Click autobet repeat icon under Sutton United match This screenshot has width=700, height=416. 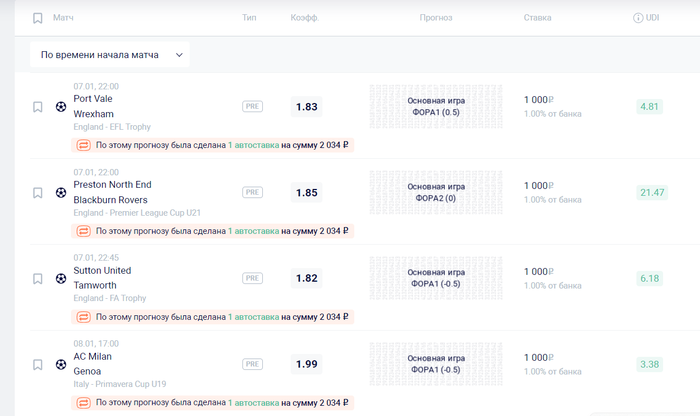[83, 317]
